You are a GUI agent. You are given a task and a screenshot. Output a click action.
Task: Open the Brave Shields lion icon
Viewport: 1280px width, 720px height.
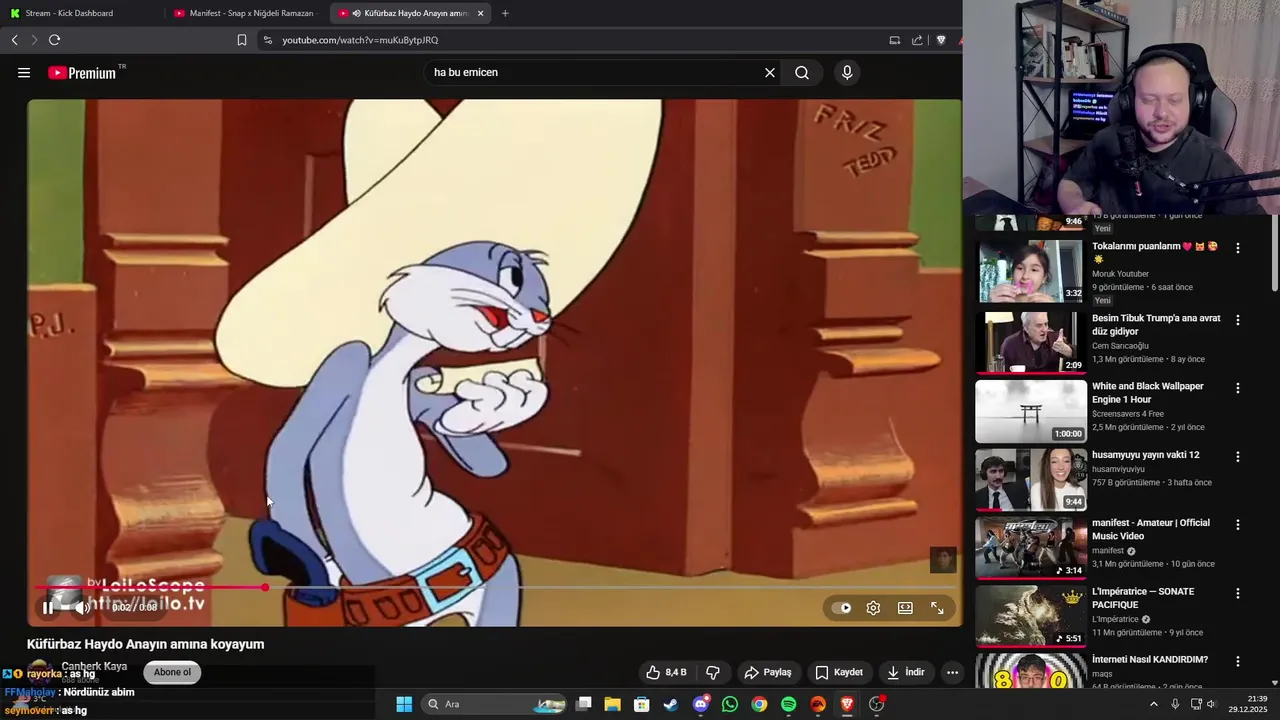click(x=941, y=40)
